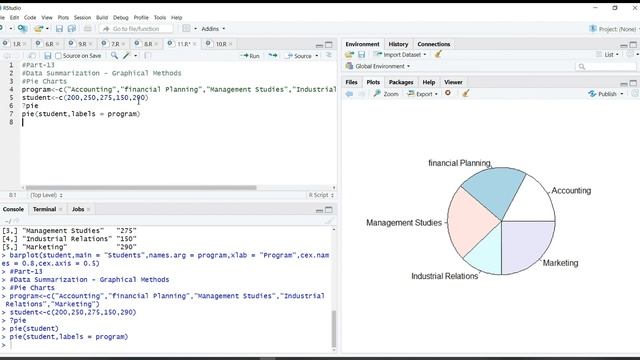The height and width of the screenshot is (360, 640).
Task: Switch to the Packages tab
Action: (x=401, y=82)
